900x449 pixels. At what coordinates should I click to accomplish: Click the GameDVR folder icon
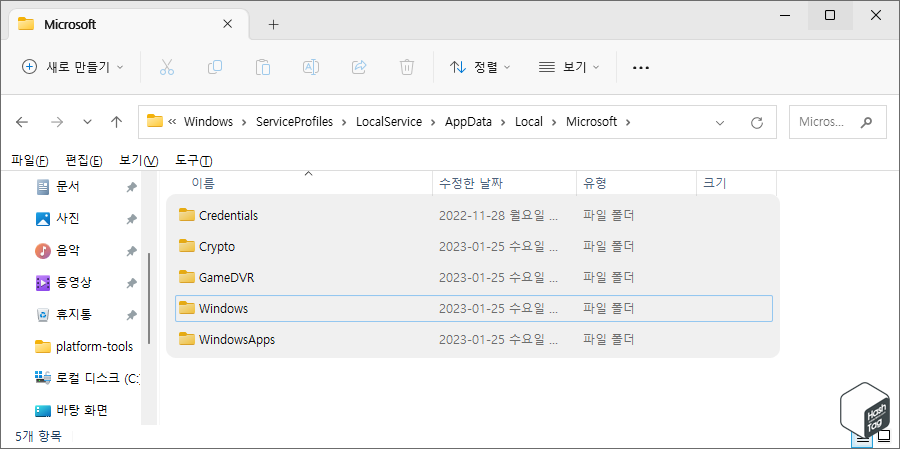187,277
